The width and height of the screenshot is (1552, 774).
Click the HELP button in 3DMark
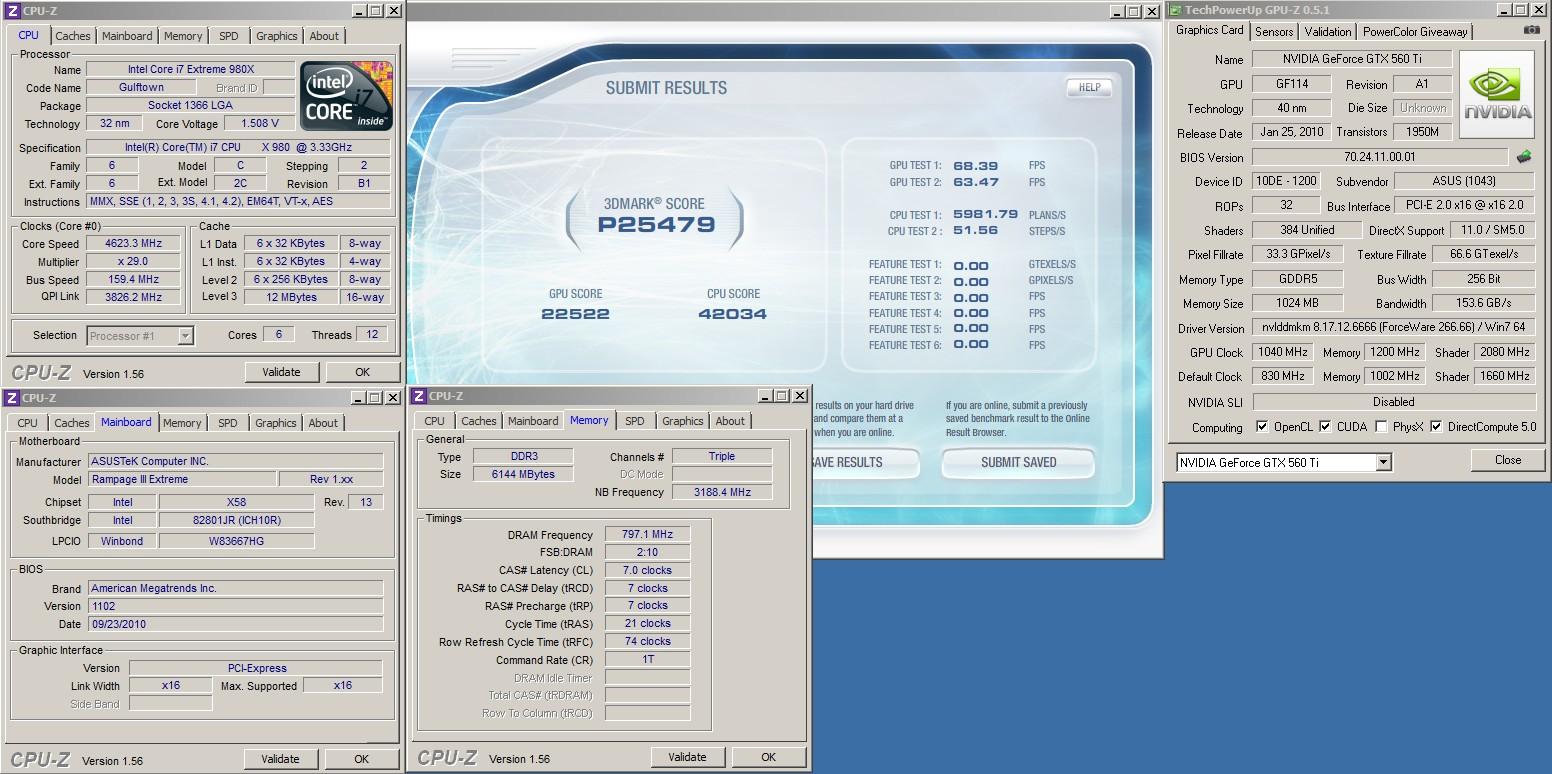1089,87
